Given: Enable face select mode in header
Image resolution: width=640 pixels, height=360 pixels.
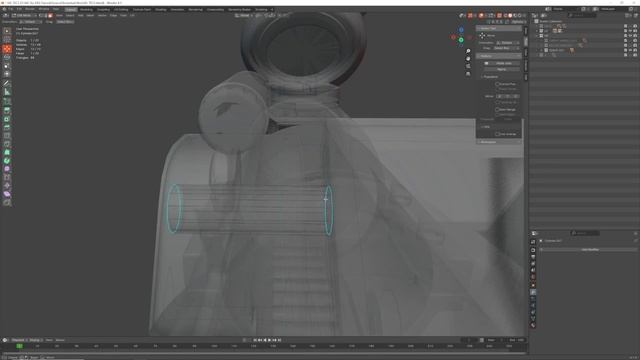Looking at the screenshot, I should [51, 16].
